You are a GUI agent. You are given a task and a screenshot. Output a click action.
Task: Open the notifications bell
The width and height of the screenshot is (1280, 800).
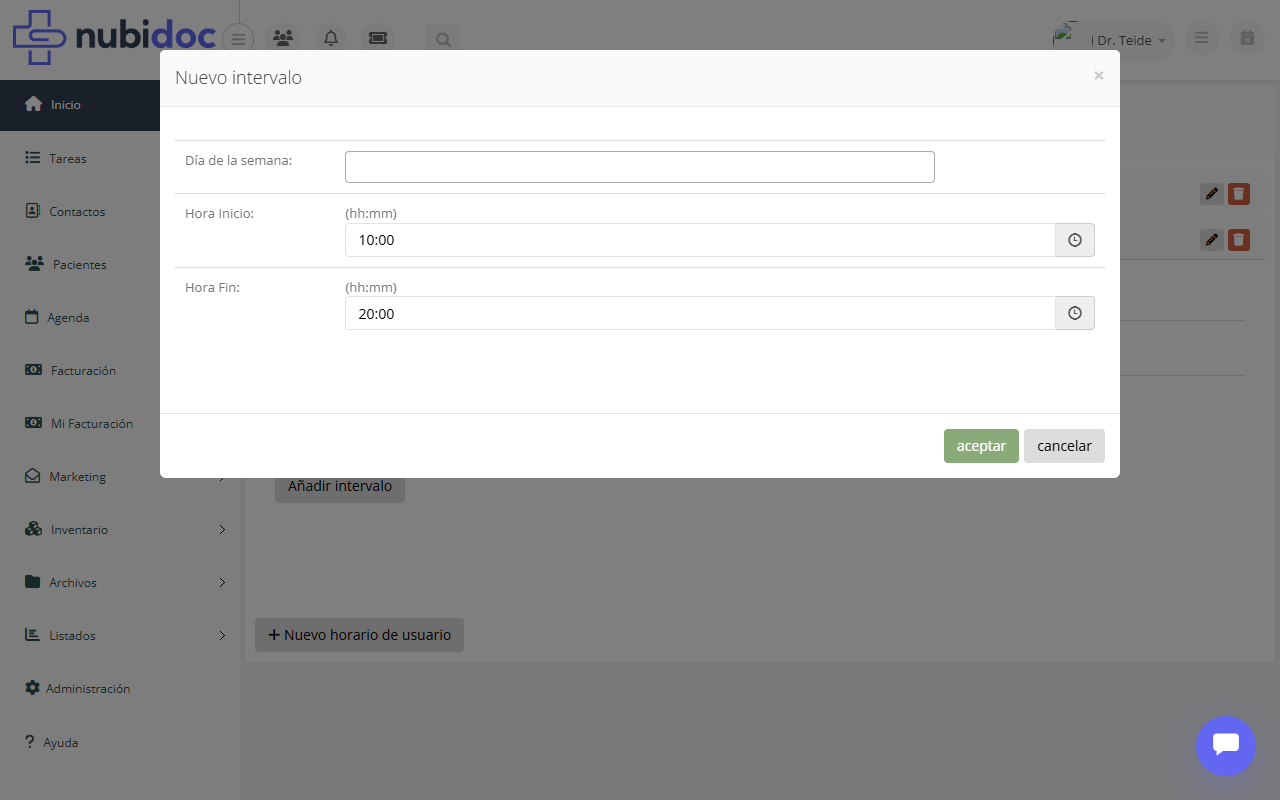331,38
